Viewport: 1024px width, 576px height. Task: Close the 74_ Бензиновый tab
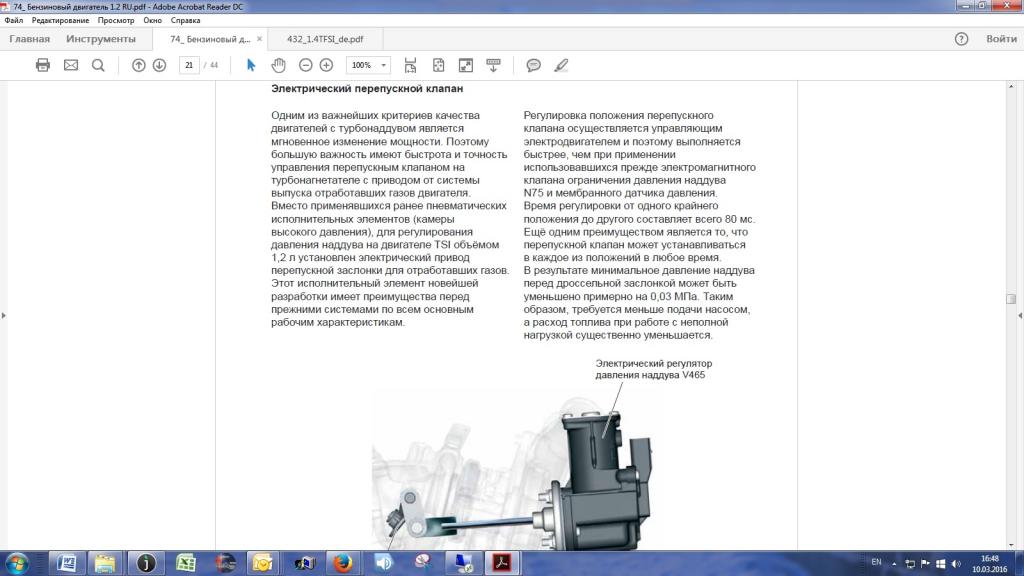click(259, 39)
